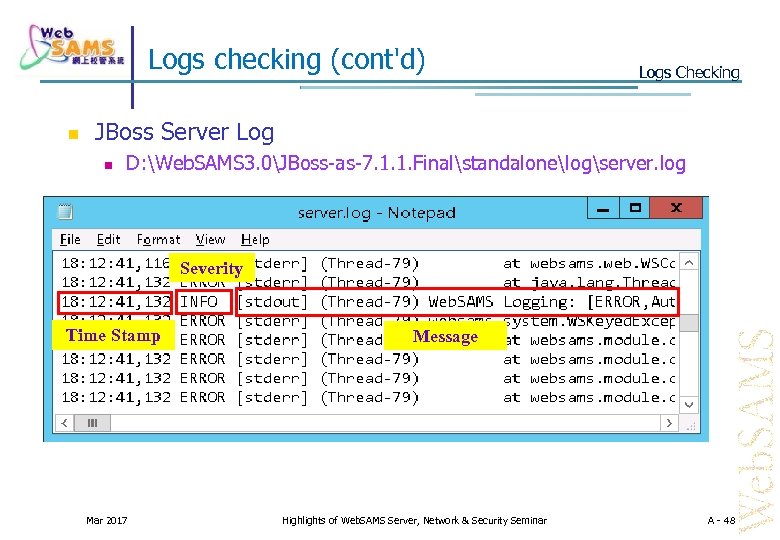Viewport: 780px width, 540px height.
Task: Open the Help menu in Notepad
Action: click(255, 240)
